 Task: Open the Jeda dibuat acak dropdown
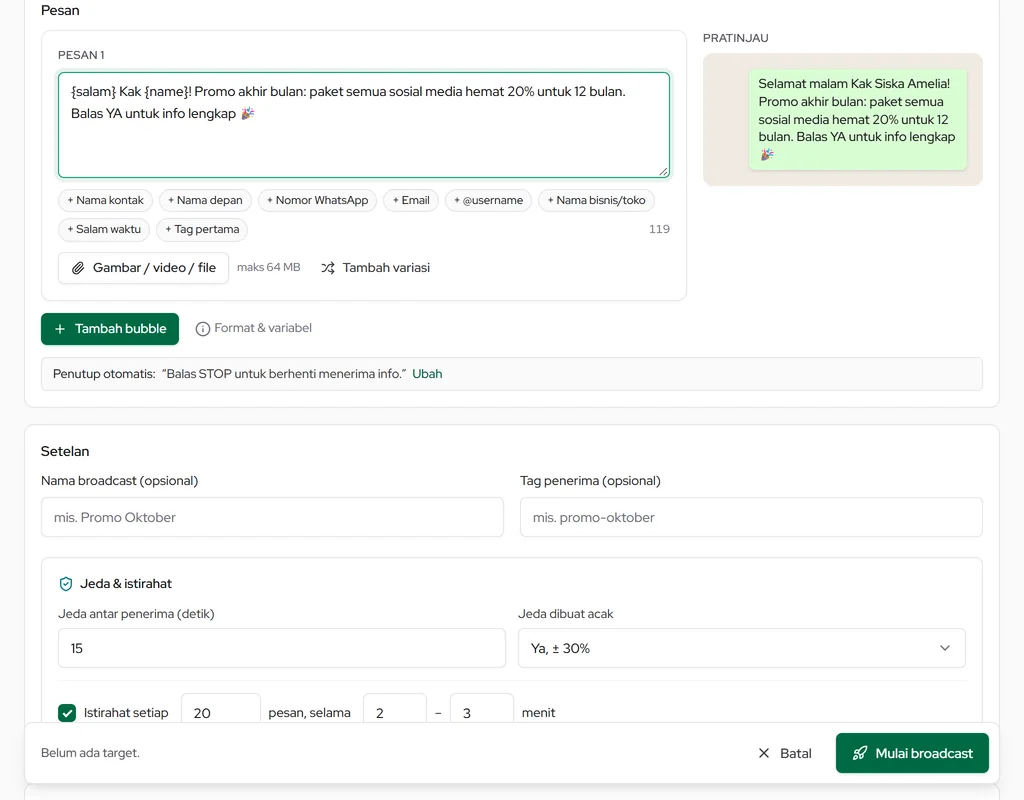tap(741, 648)
